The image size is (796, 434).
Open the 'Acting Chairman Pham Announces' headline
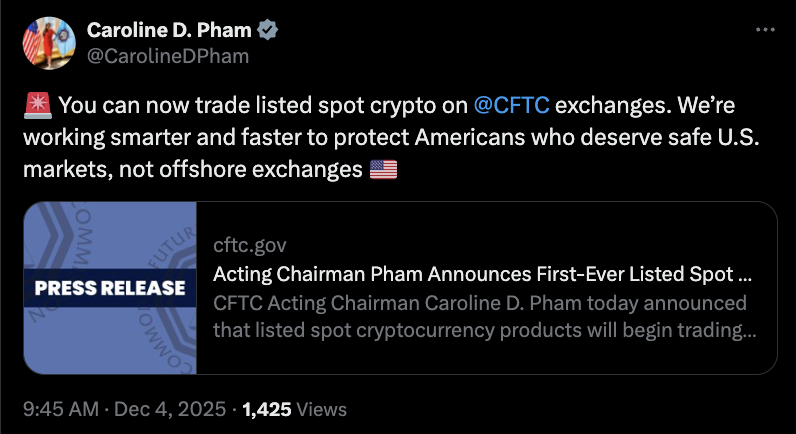pyautogui.click(x=482, y=273)
